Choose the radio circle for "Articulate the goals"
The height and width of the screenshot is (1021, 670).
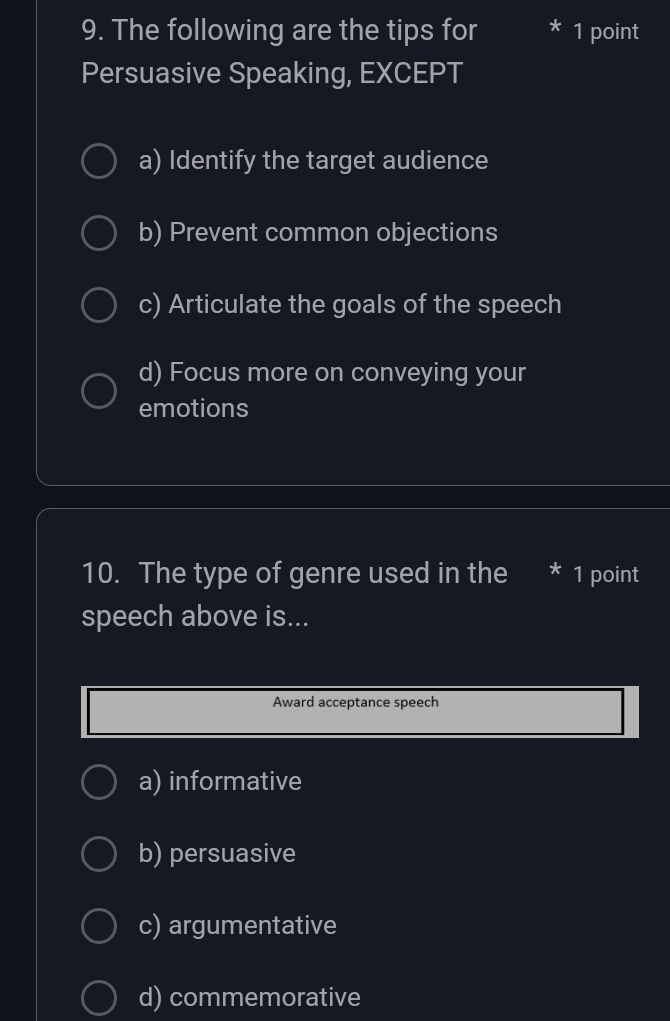[x=98, y=305]
